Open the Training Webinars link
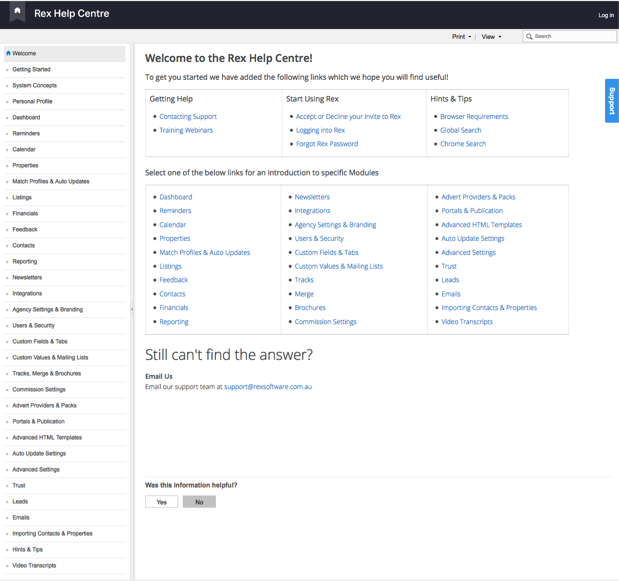 [186, 130]
